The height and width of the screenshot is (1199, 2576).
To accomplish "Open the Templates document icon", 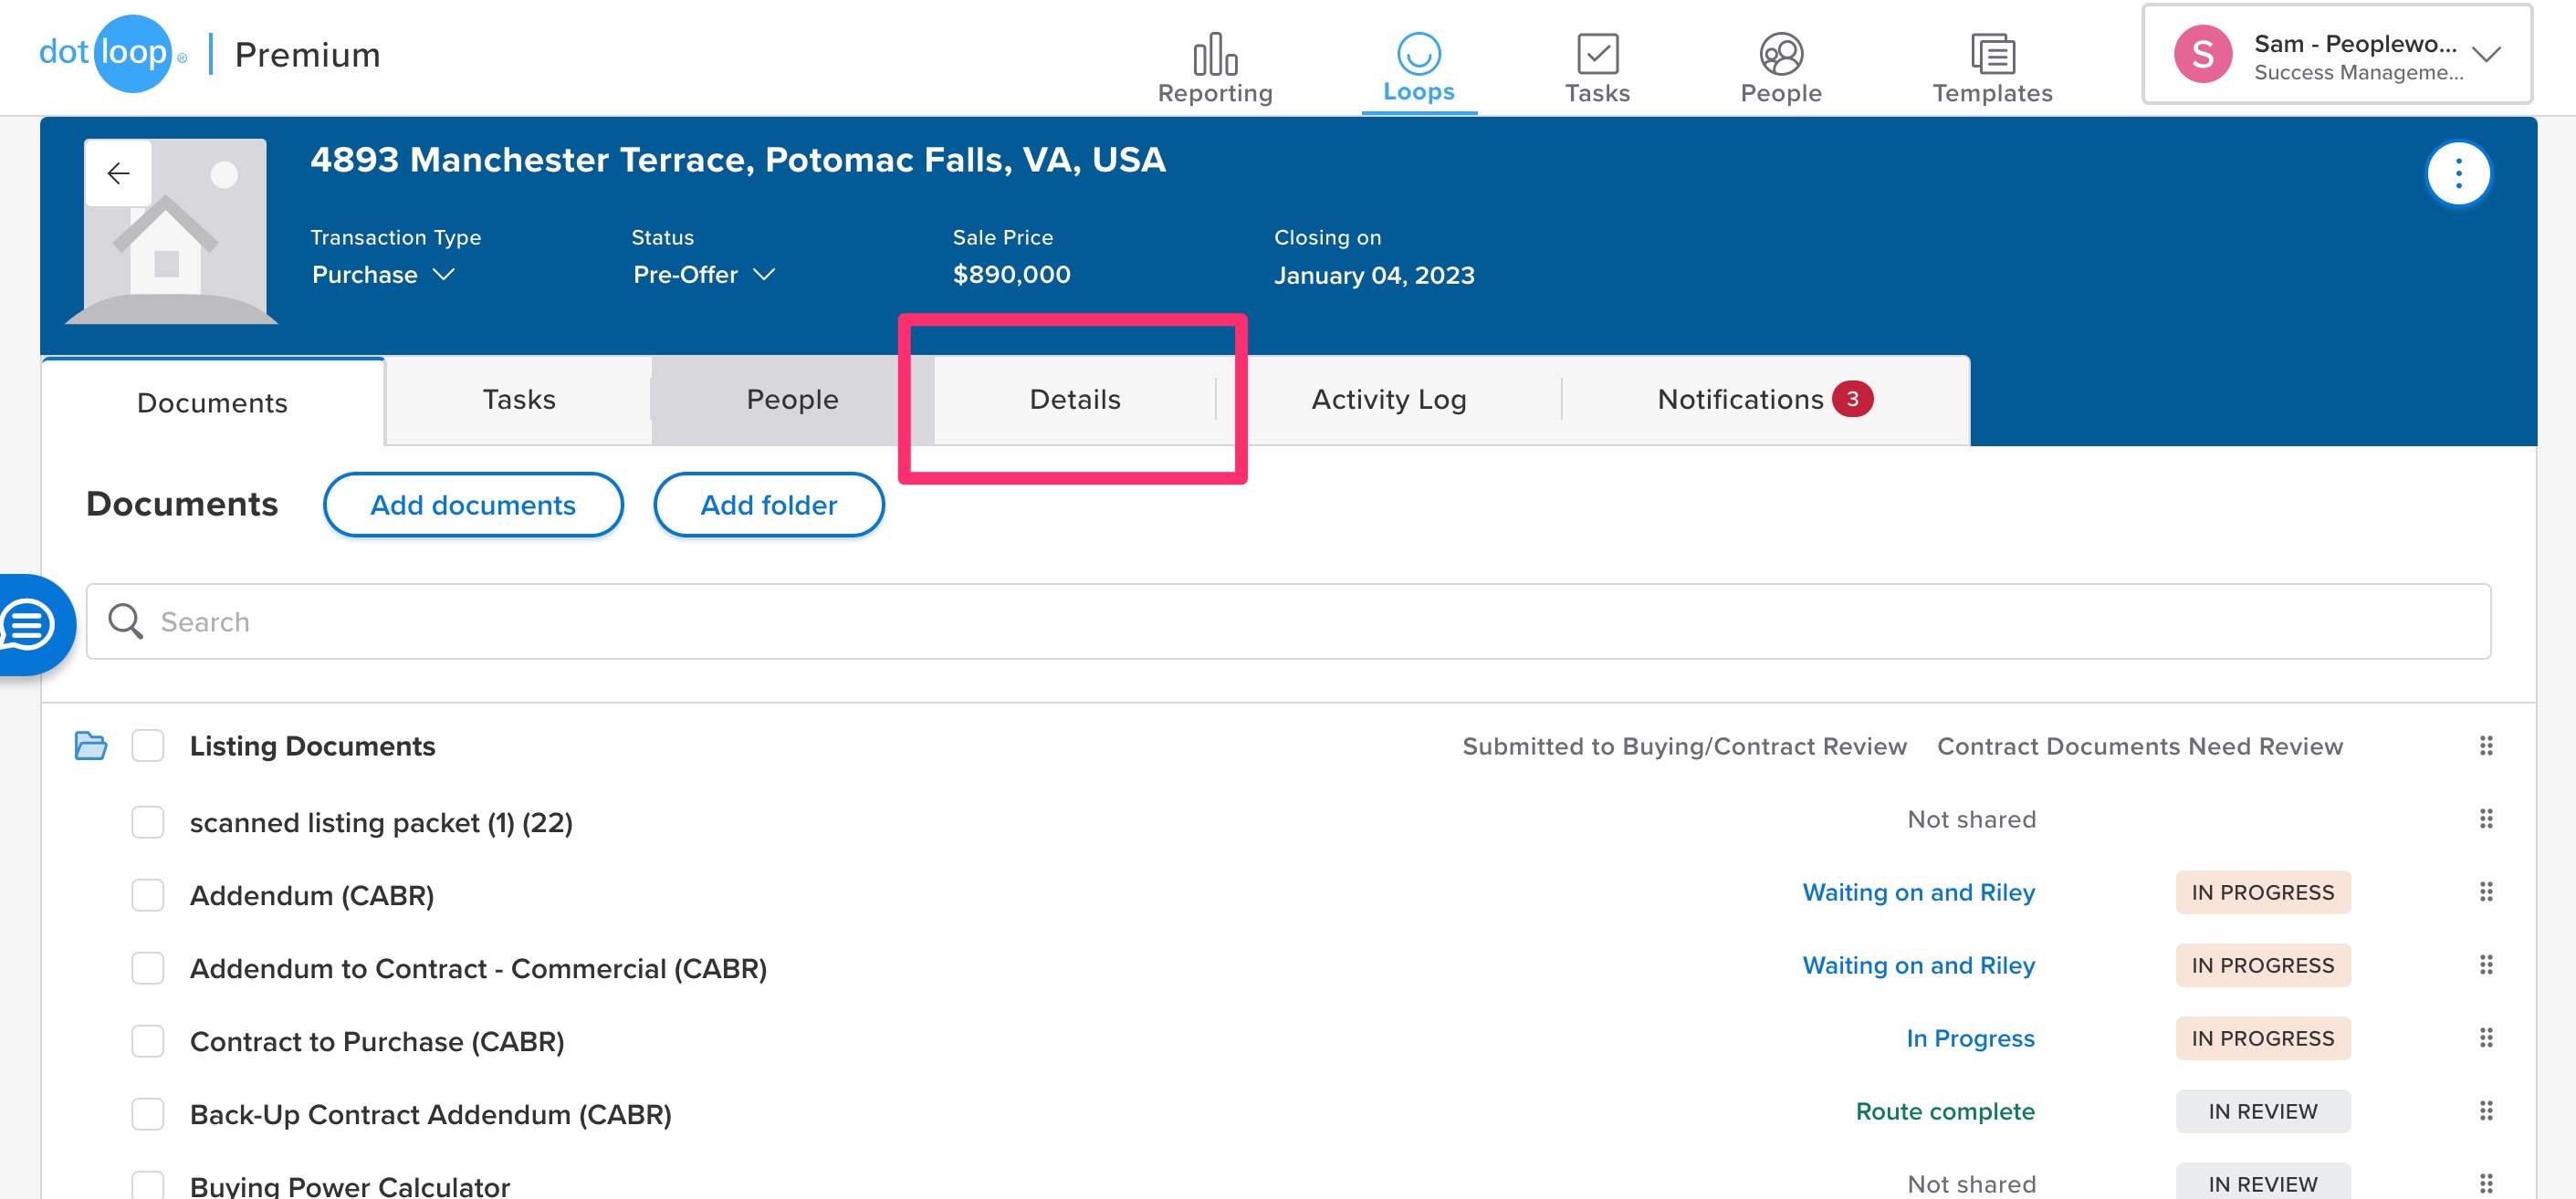I will pos(1992,54).
